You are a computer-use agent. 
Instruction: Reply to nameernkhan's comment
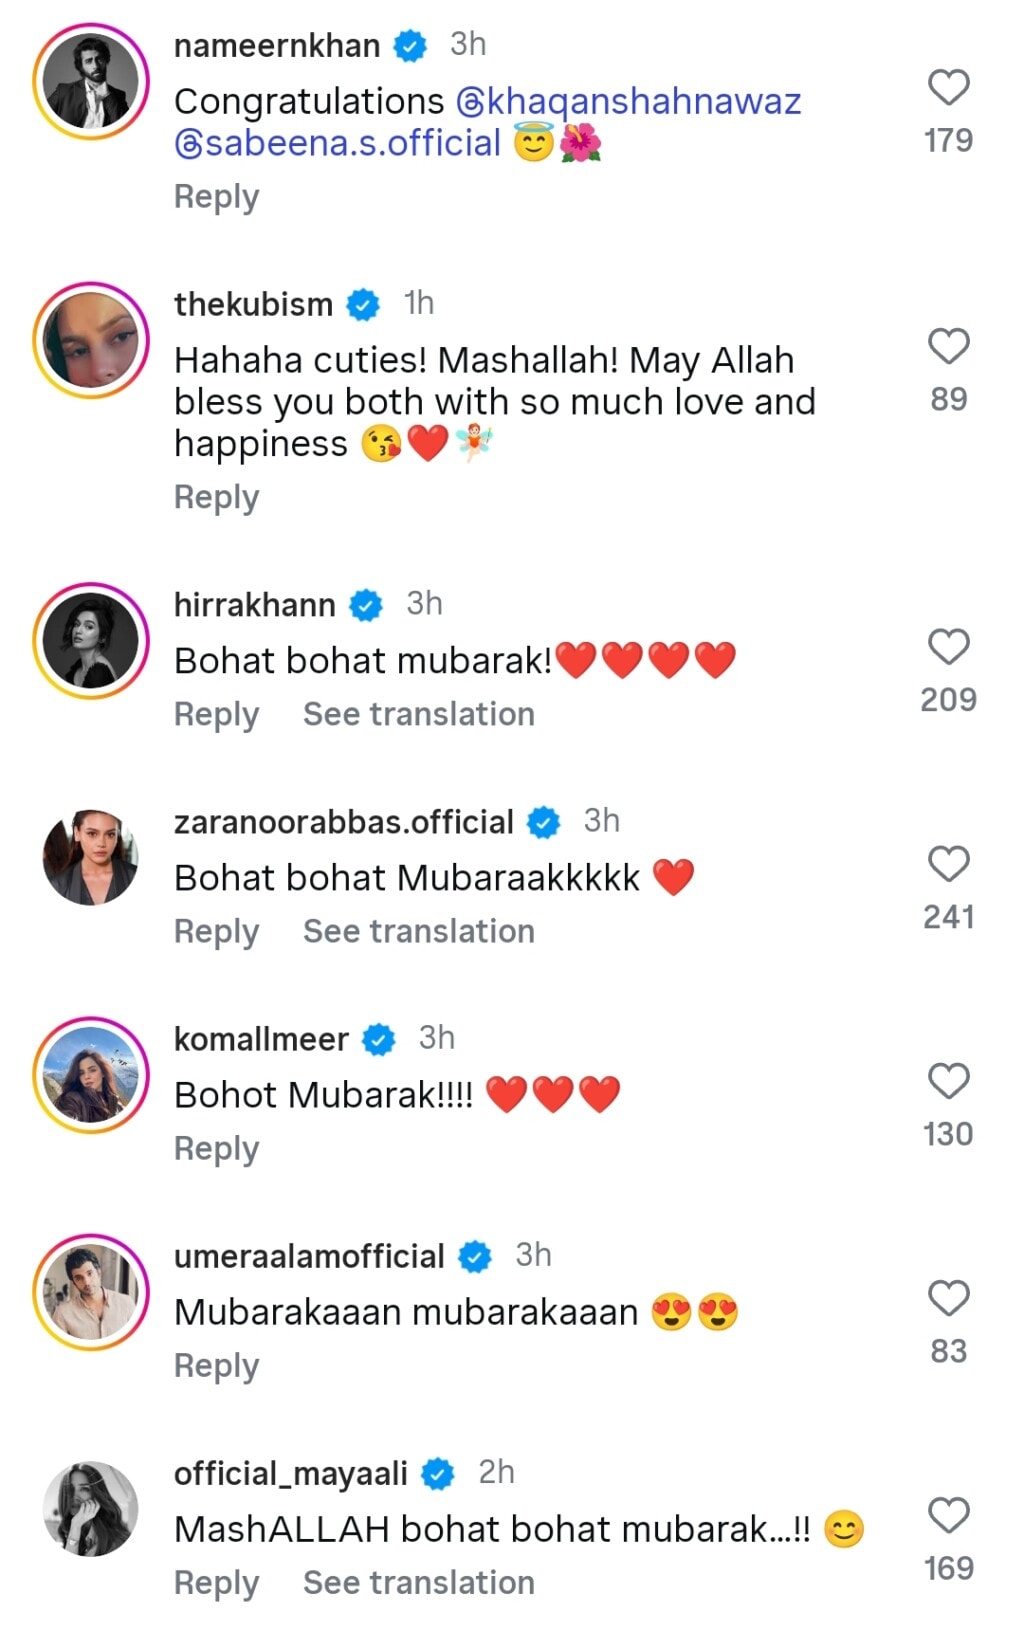pyautogui.click(x=214, y=197)
